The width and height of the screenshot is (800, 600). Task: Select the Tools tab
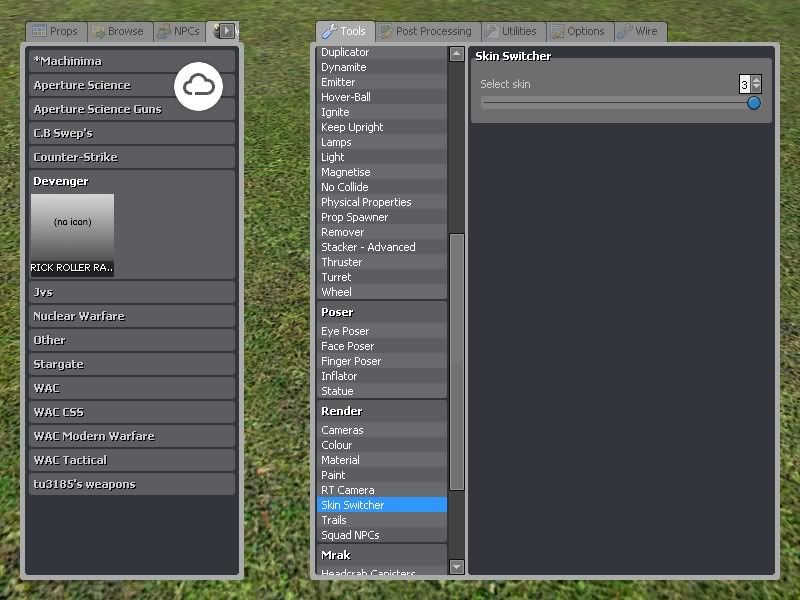pyautogui.click(x=345, y=32)
